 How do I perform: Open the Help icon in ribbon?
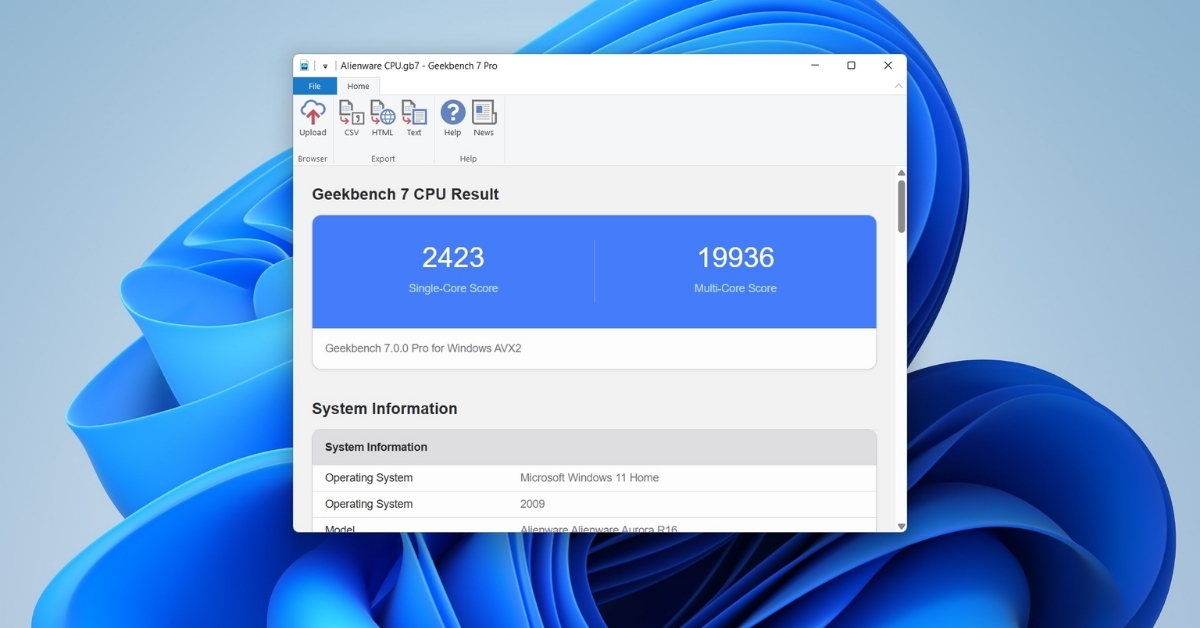[x=453, y=118]
